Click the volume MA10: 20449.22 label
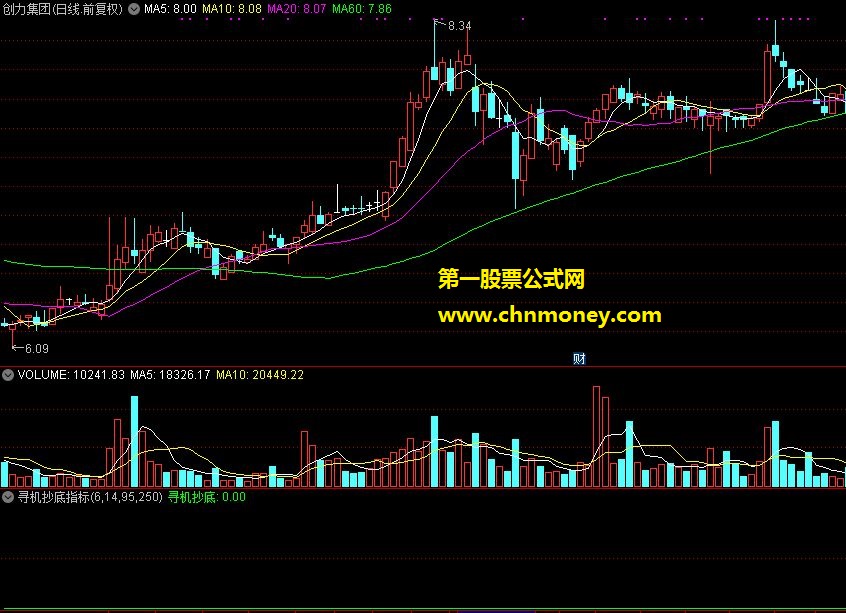The width and height of the screenshot is (846, 613). pos(260,375)
